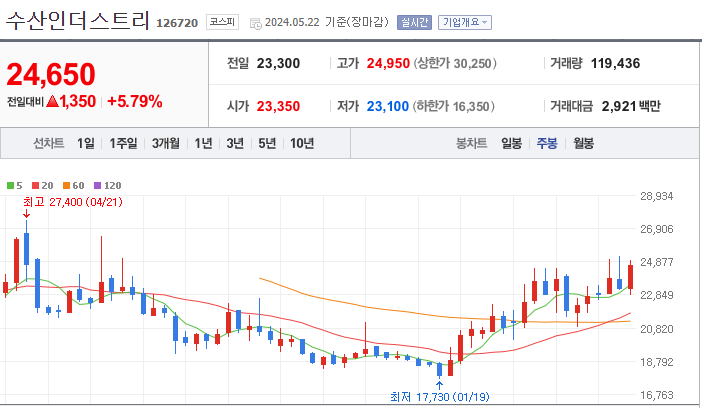Click the previous close value 23,300
Screen dimensions: 702x408
(278, 64)
